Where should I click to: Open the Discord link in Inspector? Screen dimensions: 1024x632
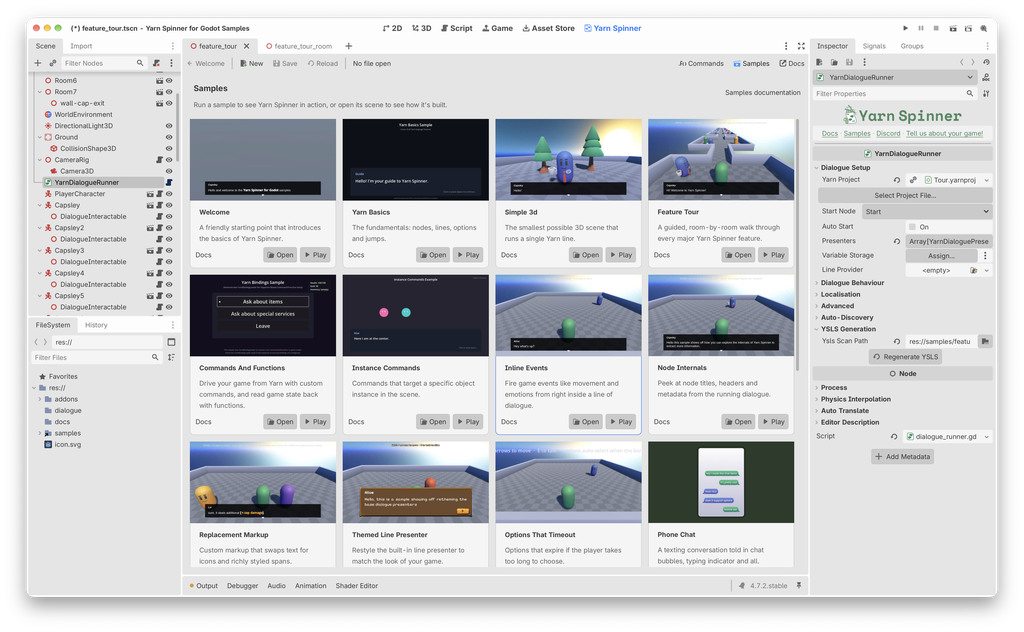(x=888, y=134)
